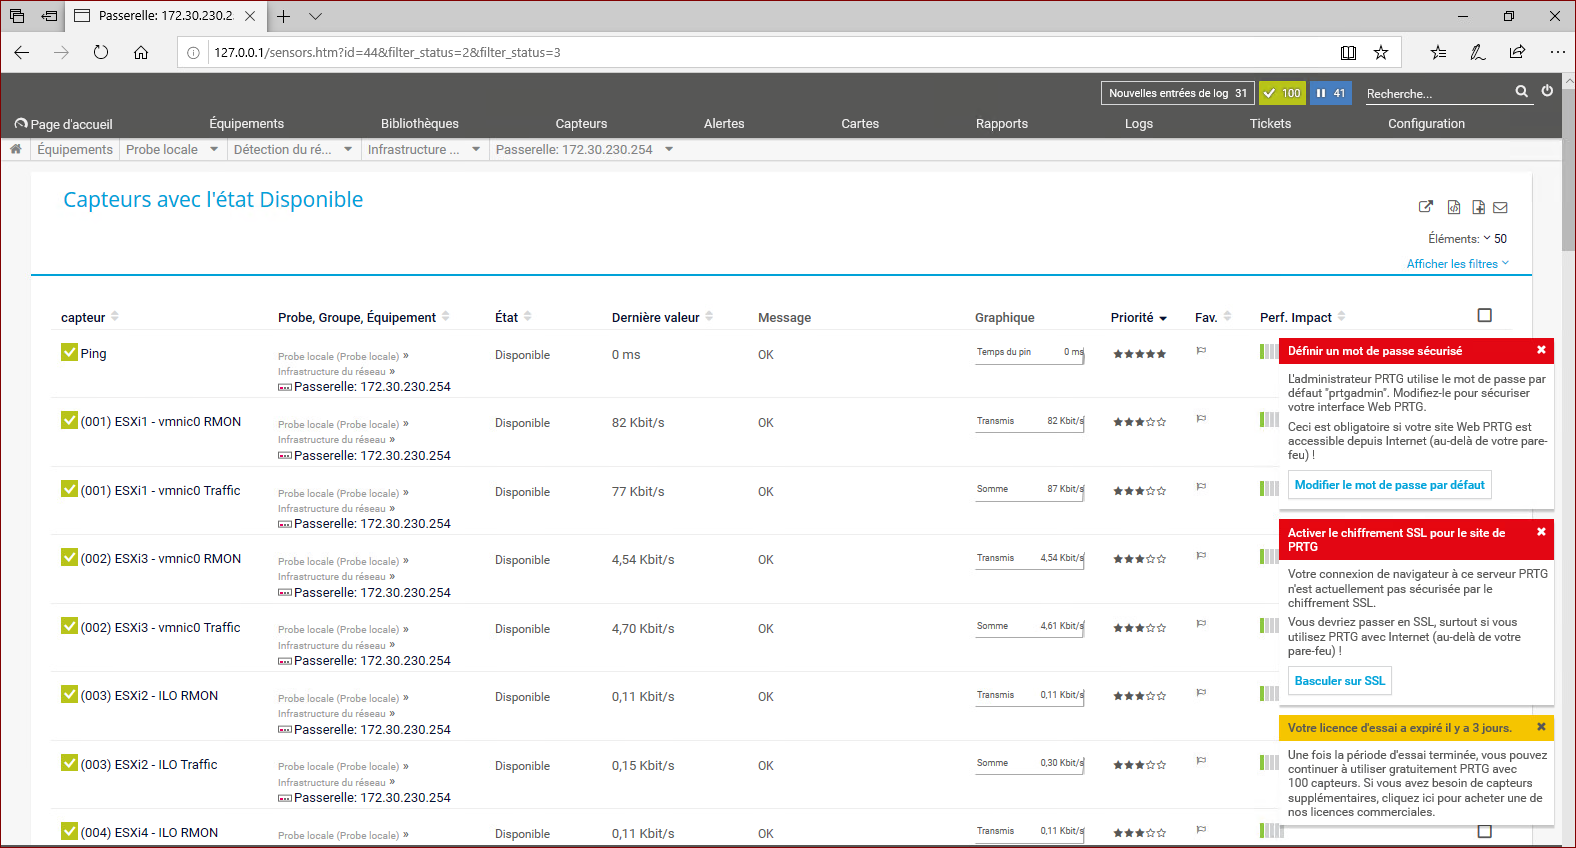
Task: Open the Éléments count dropdown
Action: 1495,238
